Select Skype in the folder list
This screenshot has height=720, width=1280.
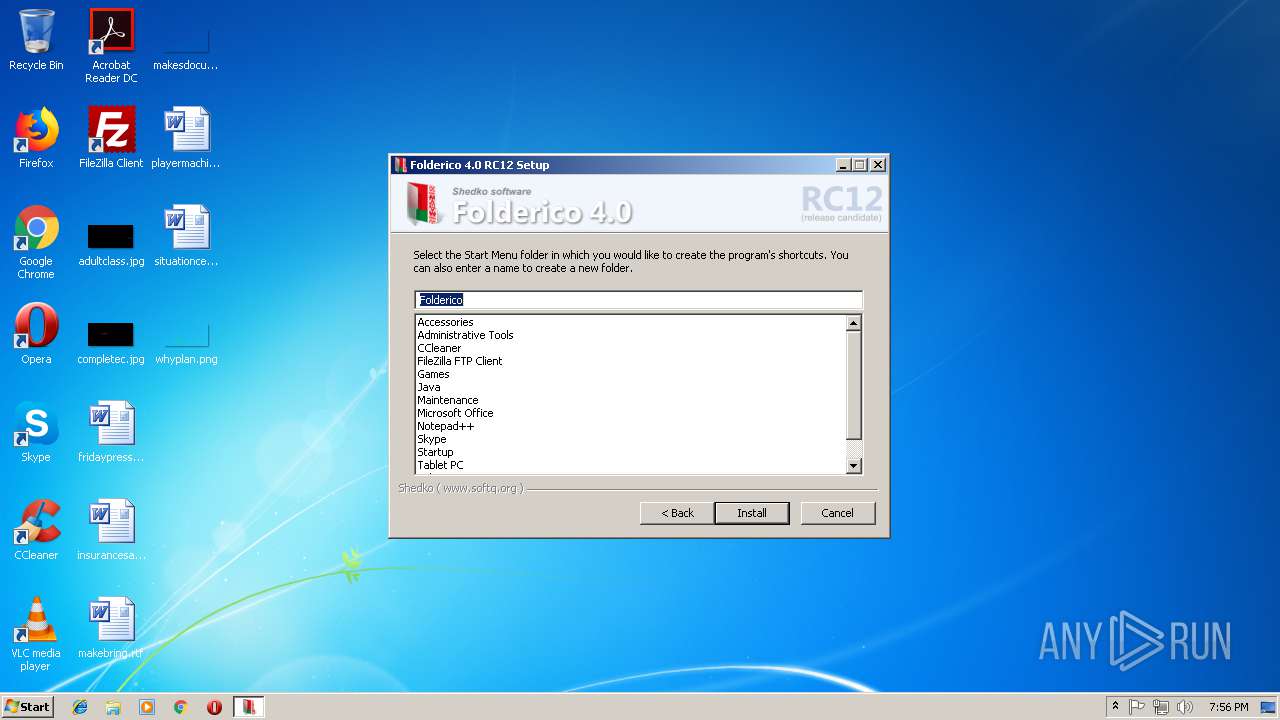(x=431, y=439)
